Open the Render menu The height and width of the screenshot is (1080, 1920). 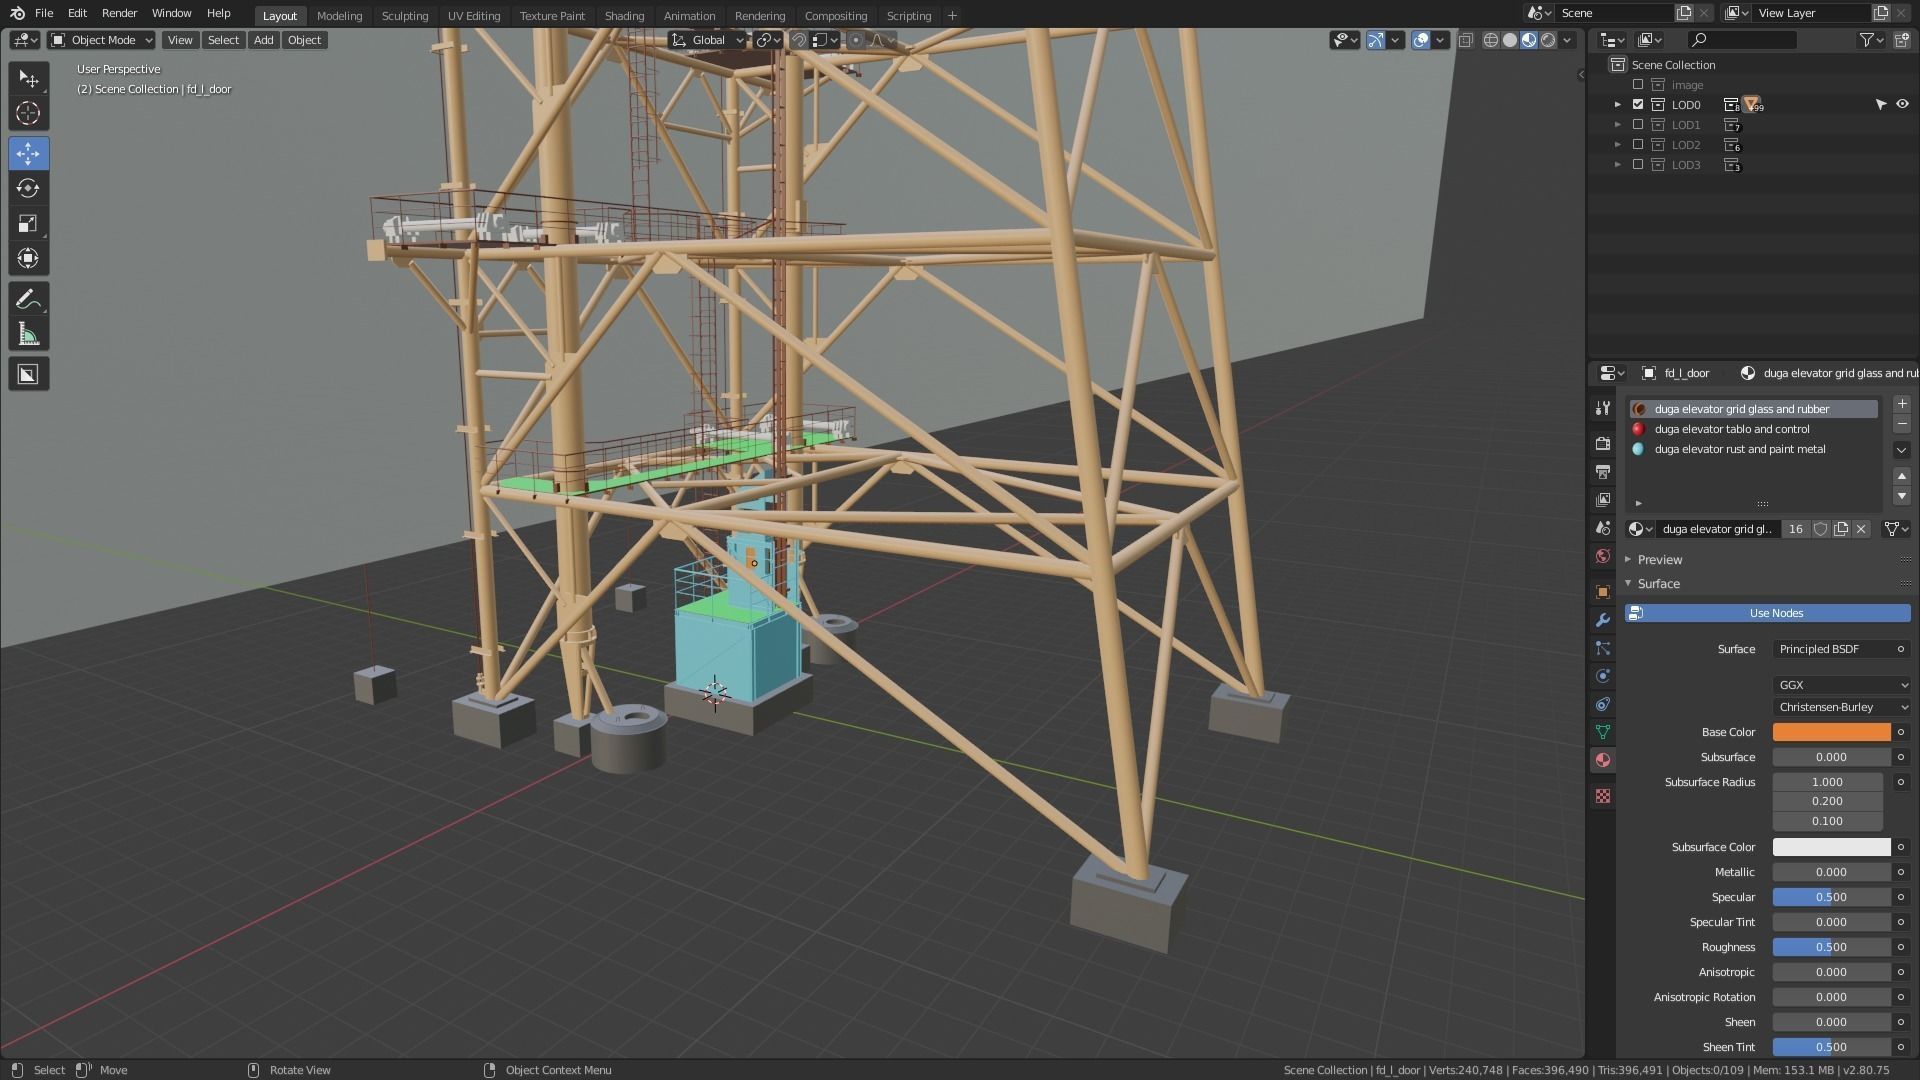pyautogui.click(x=119, y=13)
